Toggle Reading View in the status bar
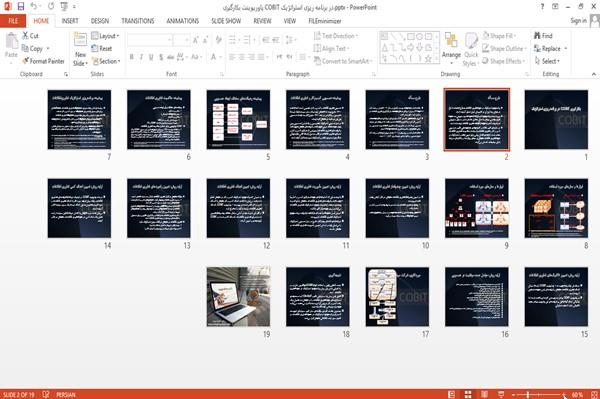 pos(484,394)
